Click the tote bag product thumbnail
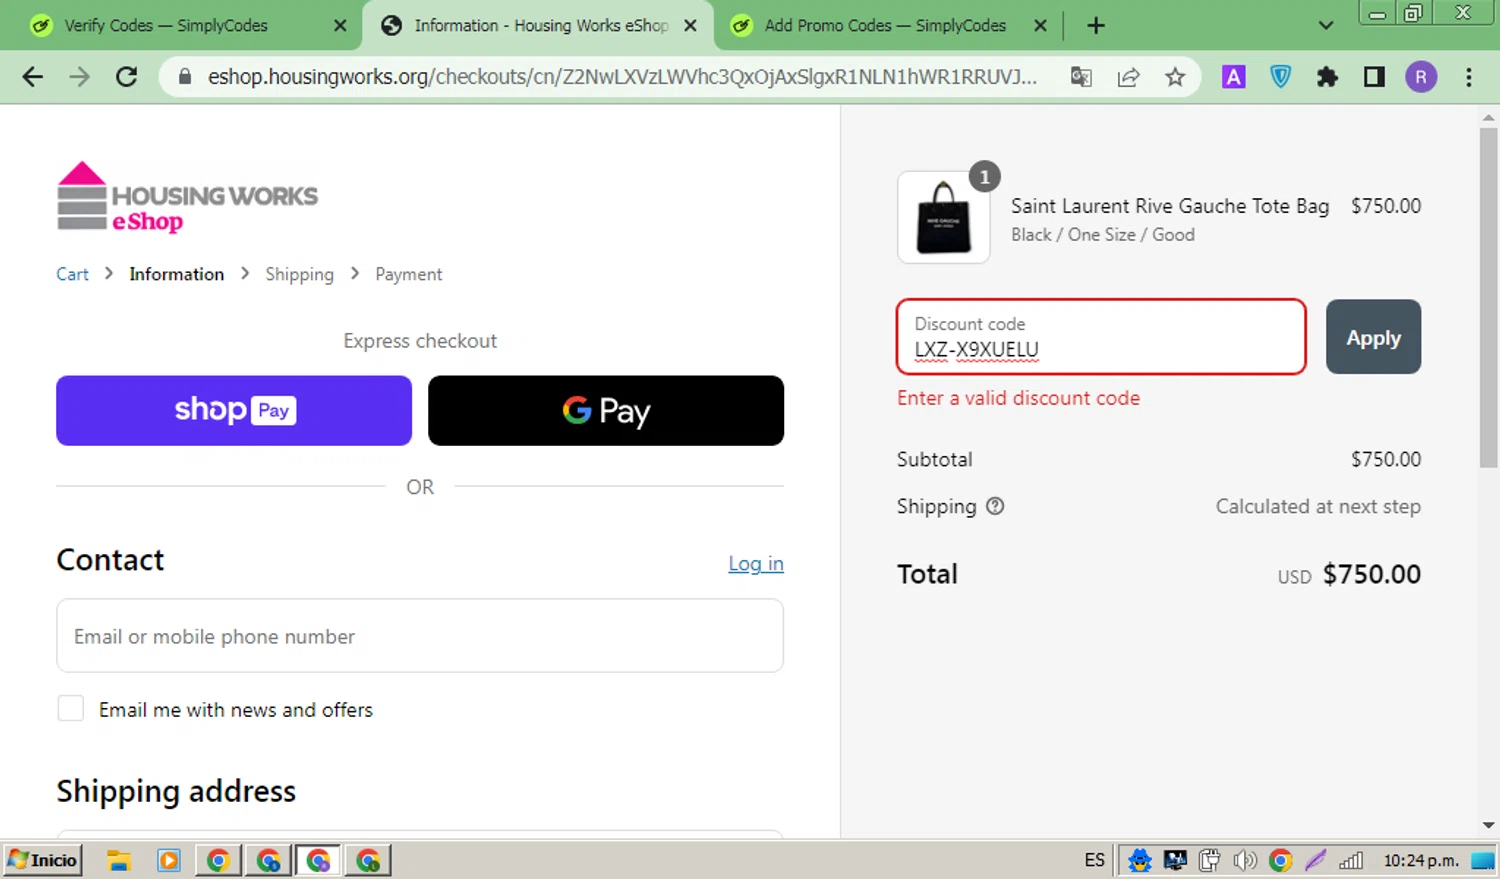Screen dimensions: 1500x879 (944, 217)
